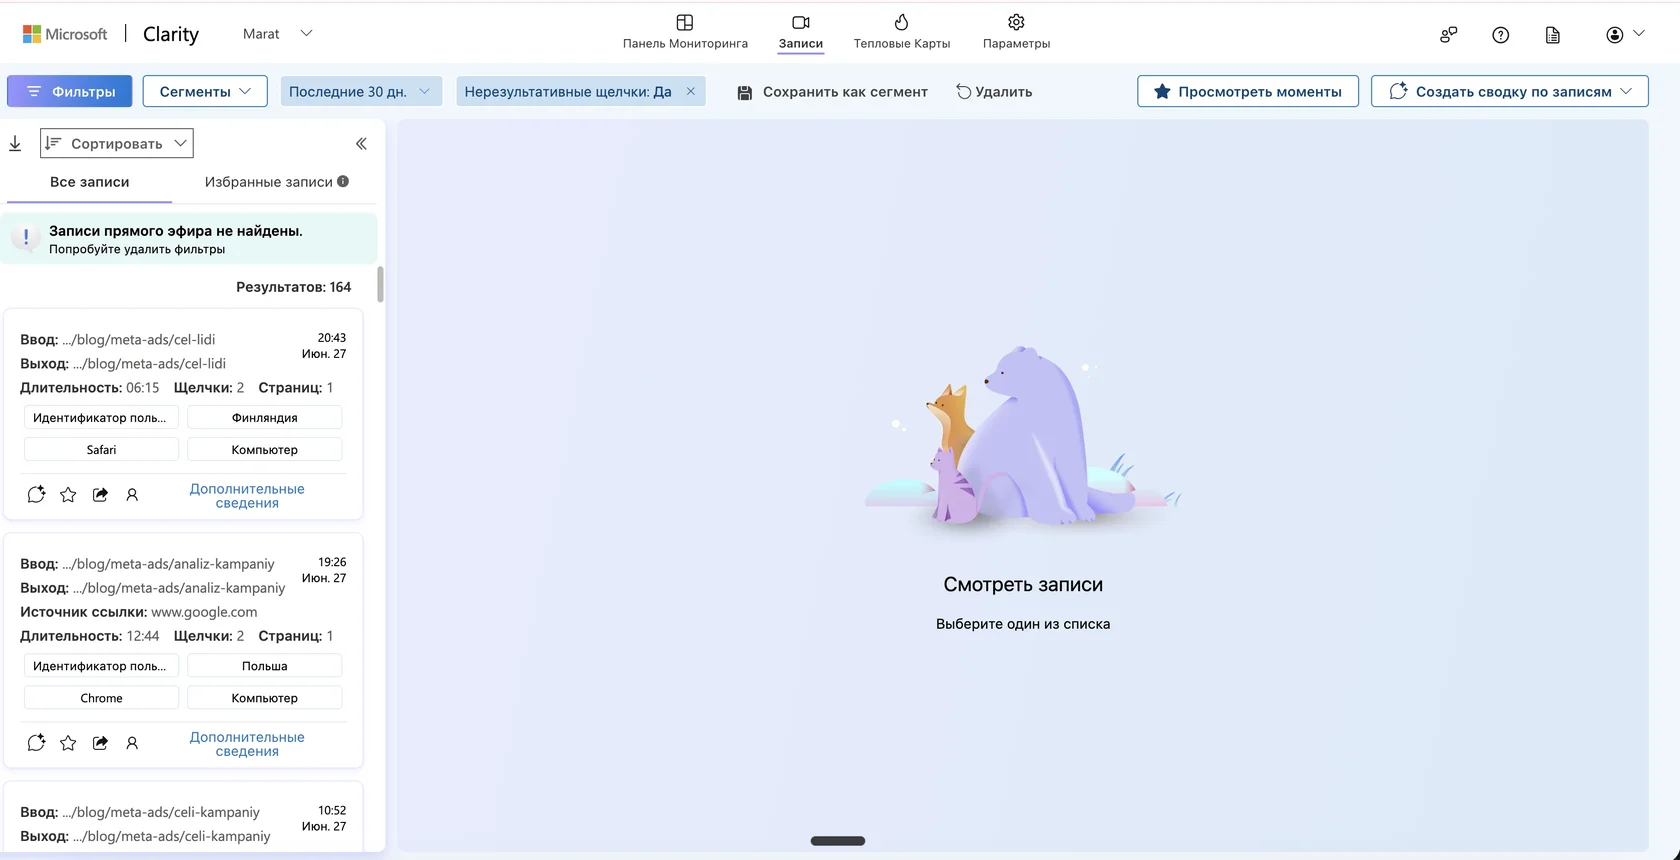
Task: Share the cel-lidi recording
Action: click(x=100, y=495)
